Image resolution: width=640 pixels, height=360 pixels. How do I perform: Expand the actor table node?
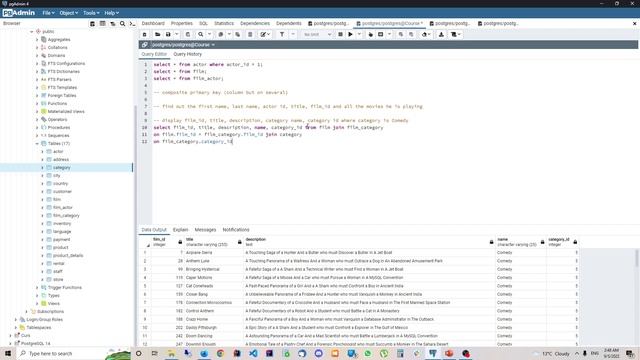click(x=42, y=151)
